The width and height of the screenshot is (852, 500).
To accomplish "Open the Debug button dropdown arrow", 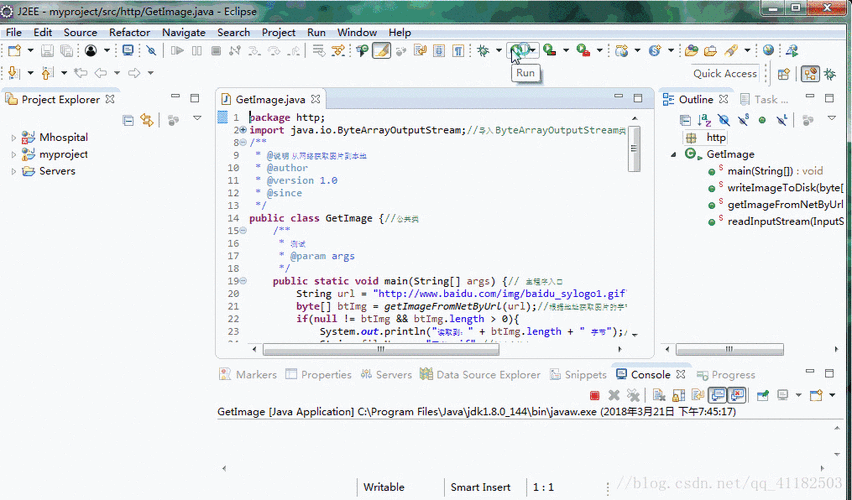I will pos(498,51).
